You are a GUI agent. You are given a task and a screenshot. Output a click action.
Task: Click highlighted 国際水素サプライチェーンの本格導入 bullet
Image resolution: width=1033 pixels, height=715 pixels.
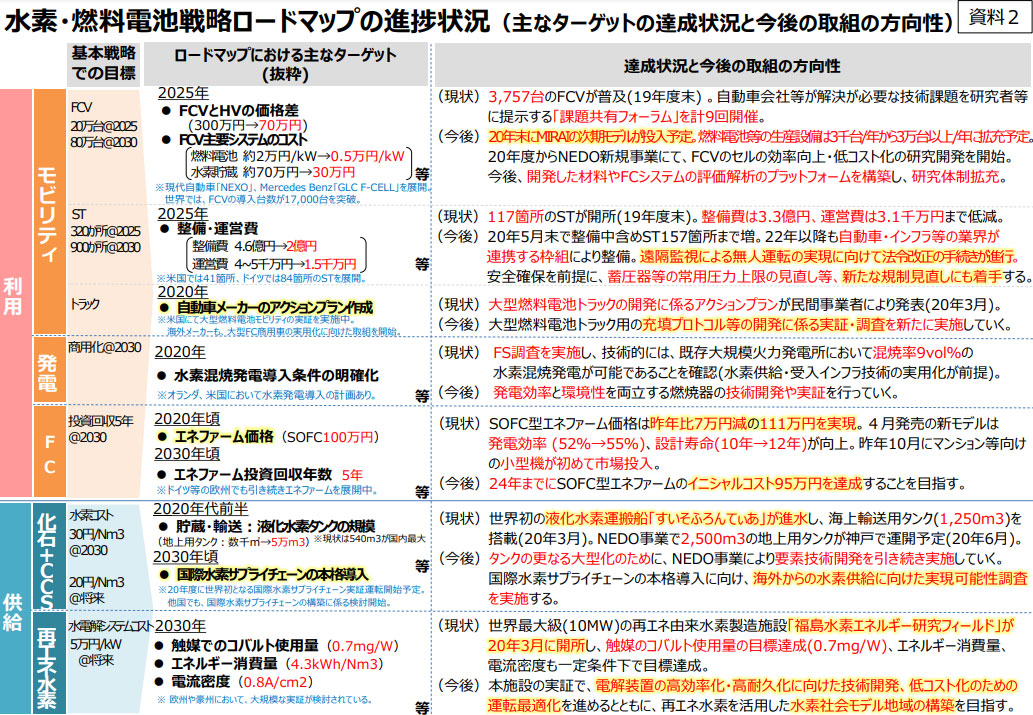click(264, 574)
